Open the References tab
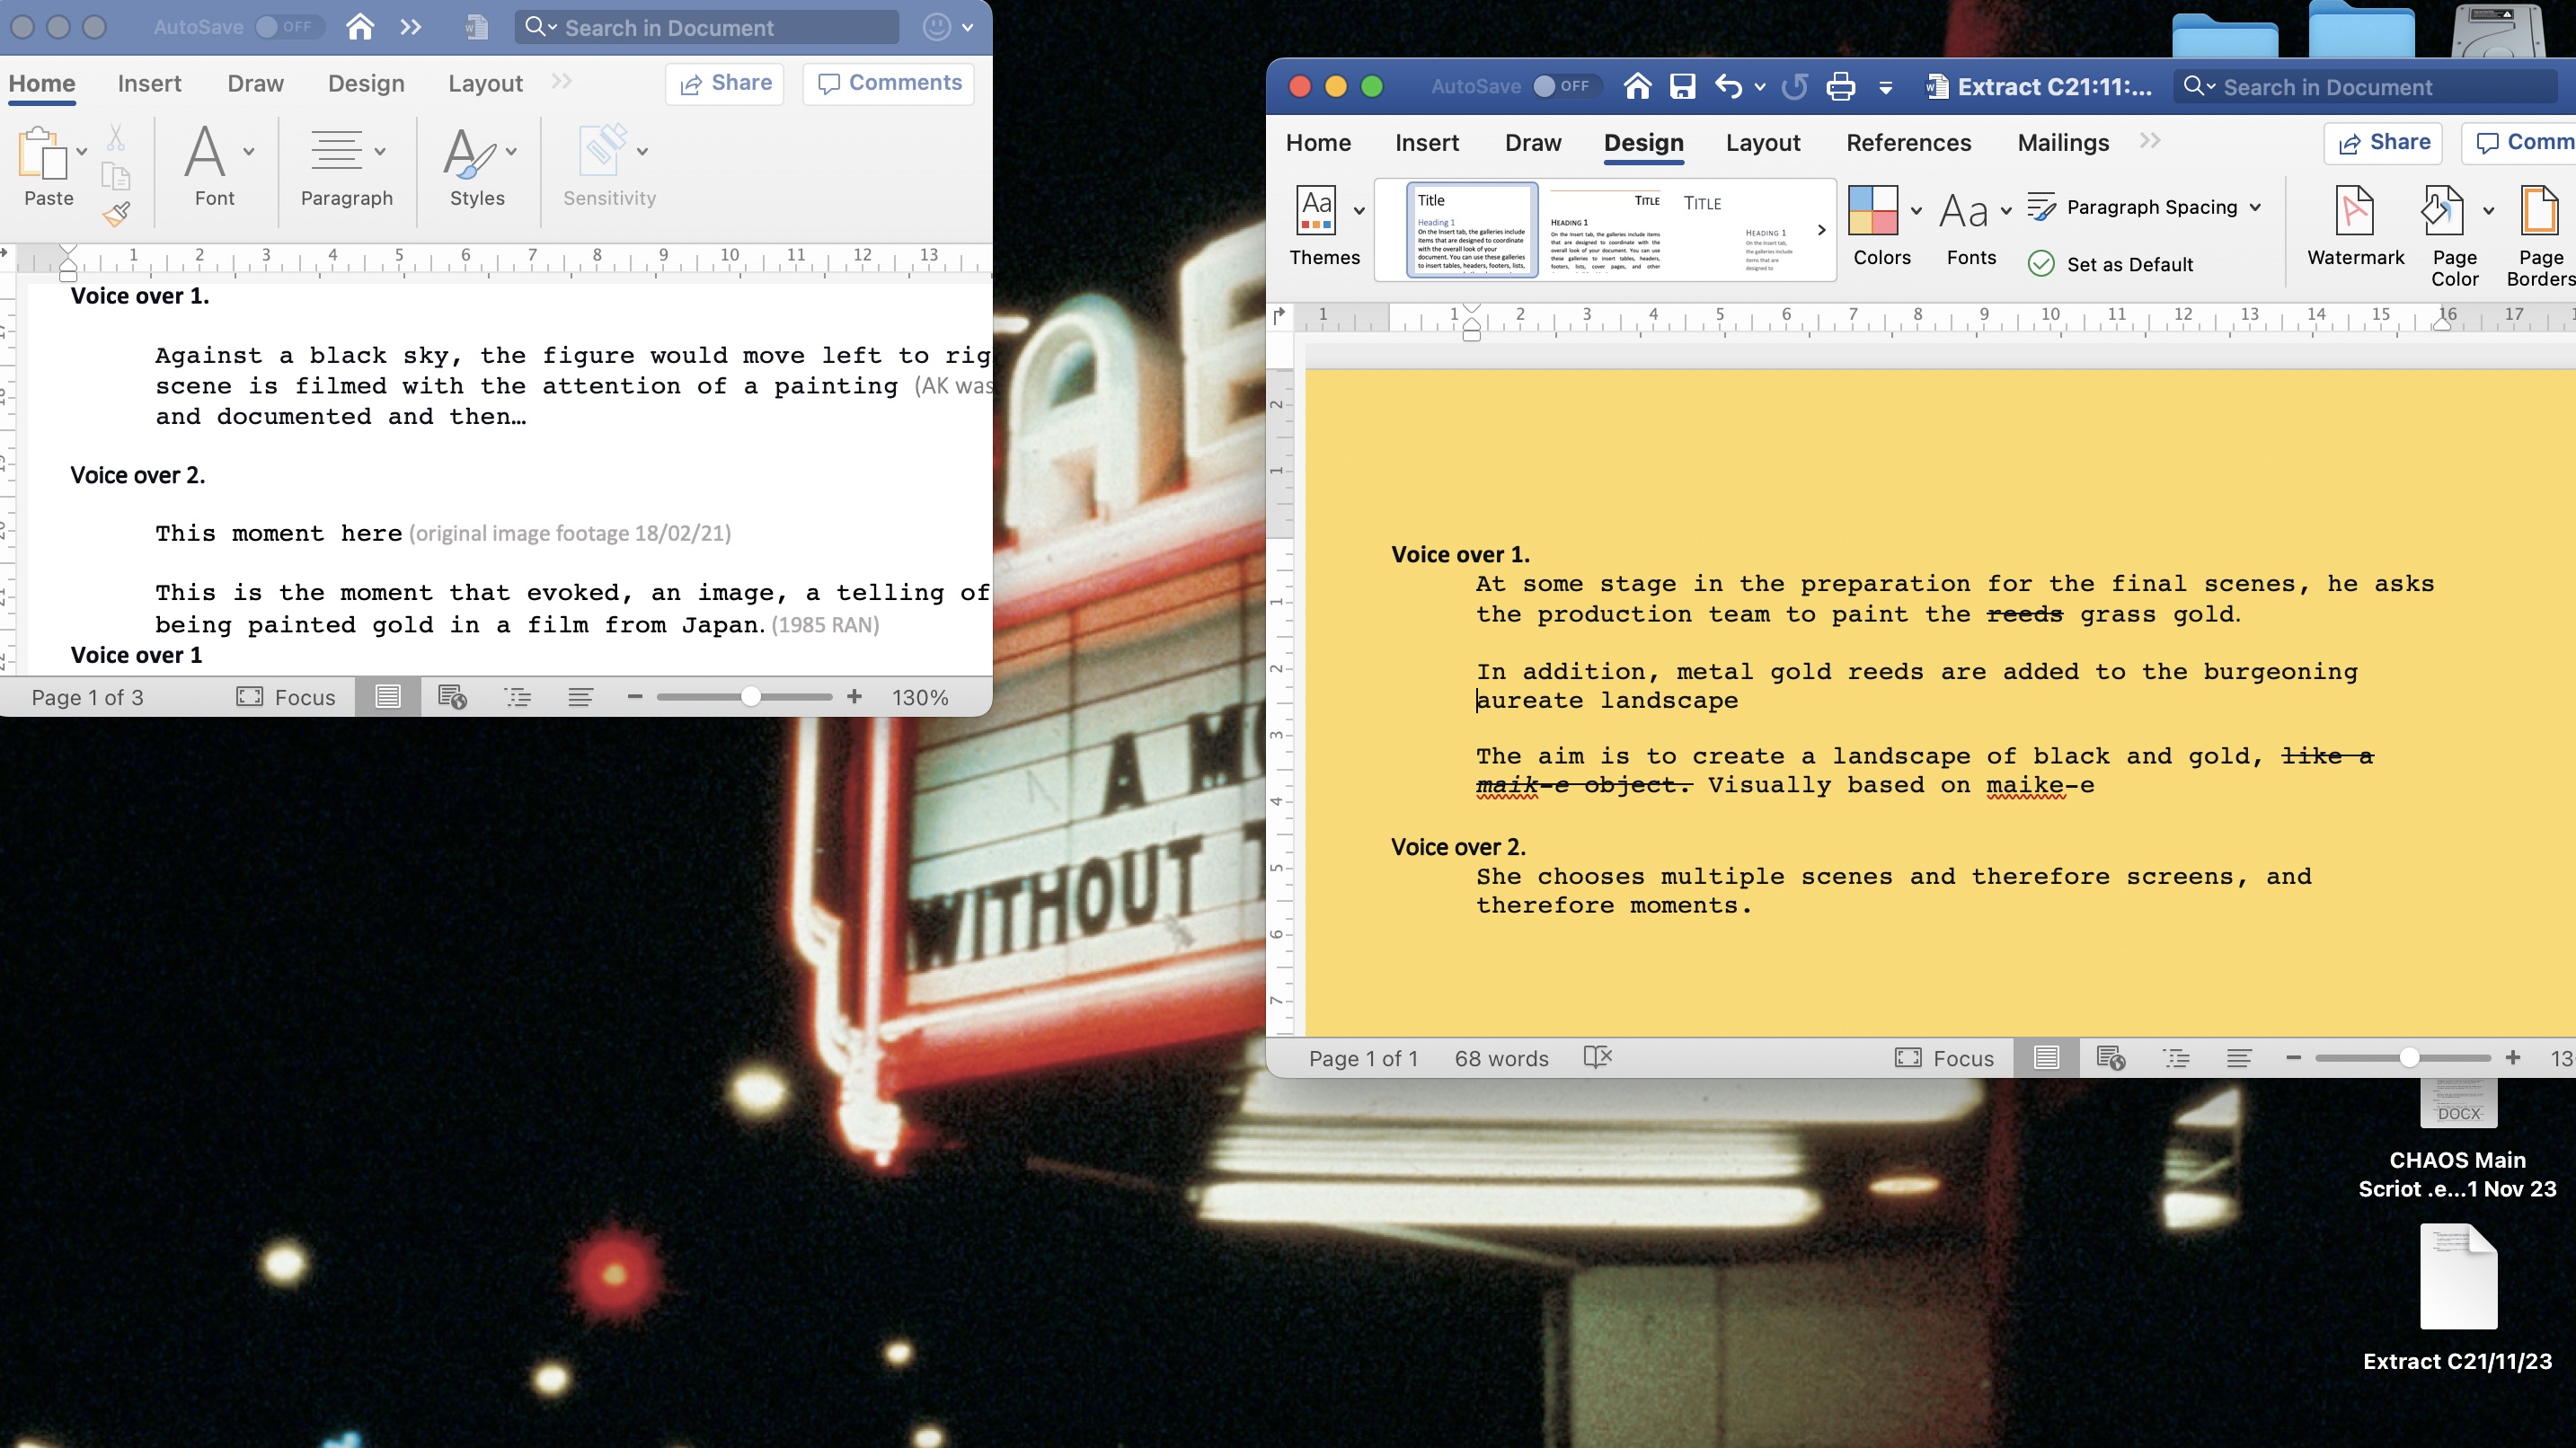The height and width of the screenshot is (1448, 2576). coord(1908,143)
